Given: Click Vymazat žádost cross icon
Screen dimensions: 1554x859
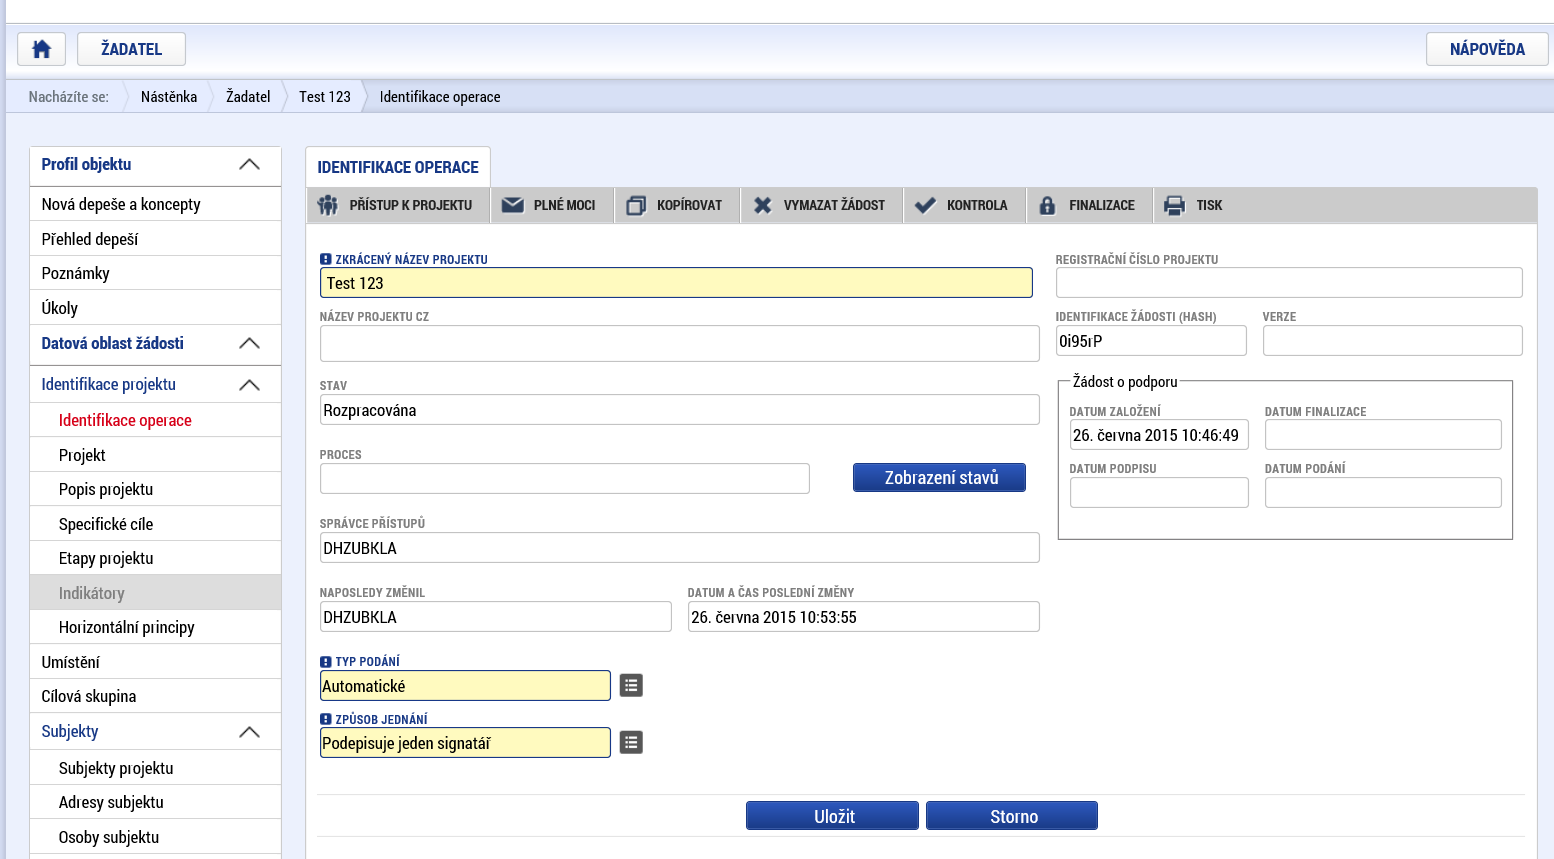Looking at the screenshot, I should click(763, 205).
